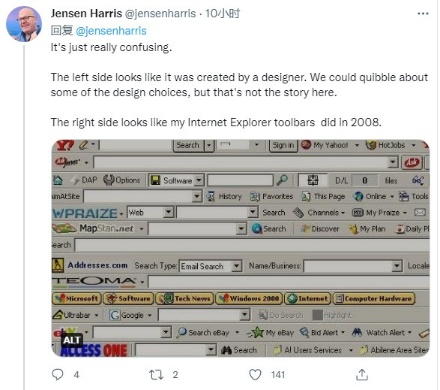Click the Search eBay toolbar item
The image size is (440, 390).
pos(203,332)
